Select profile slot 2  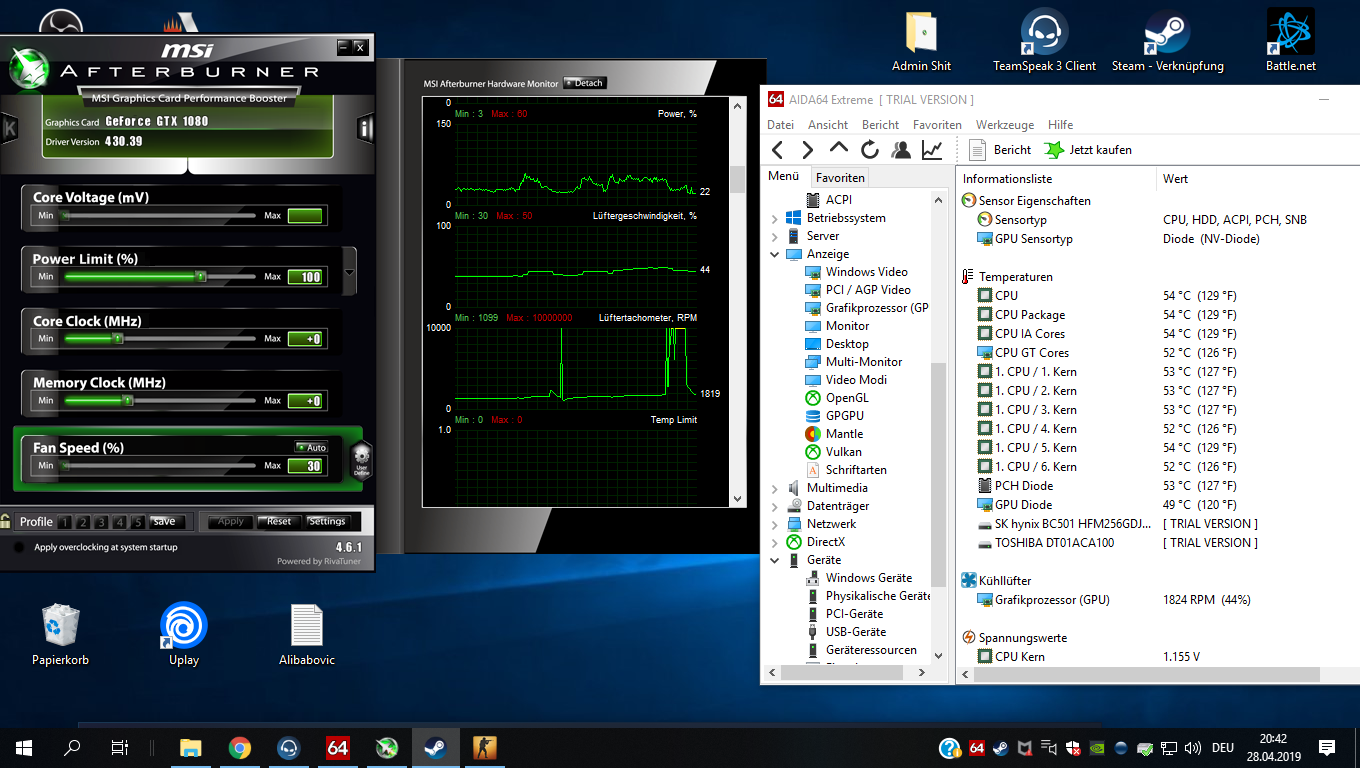83,521
